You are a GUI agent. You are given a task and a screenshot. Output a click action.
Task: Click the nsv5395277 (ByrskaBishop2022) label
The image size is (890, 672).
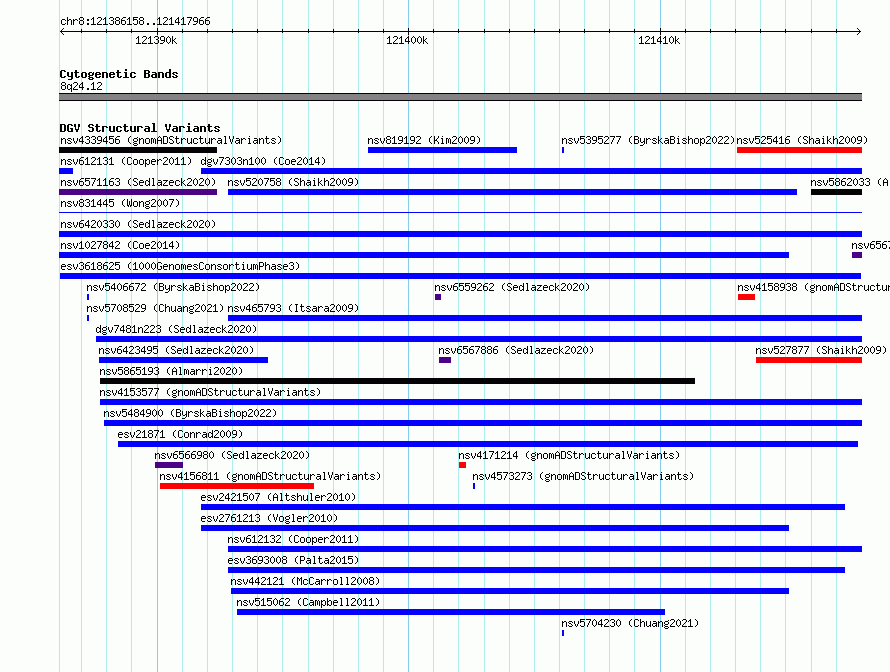(648, 140)
